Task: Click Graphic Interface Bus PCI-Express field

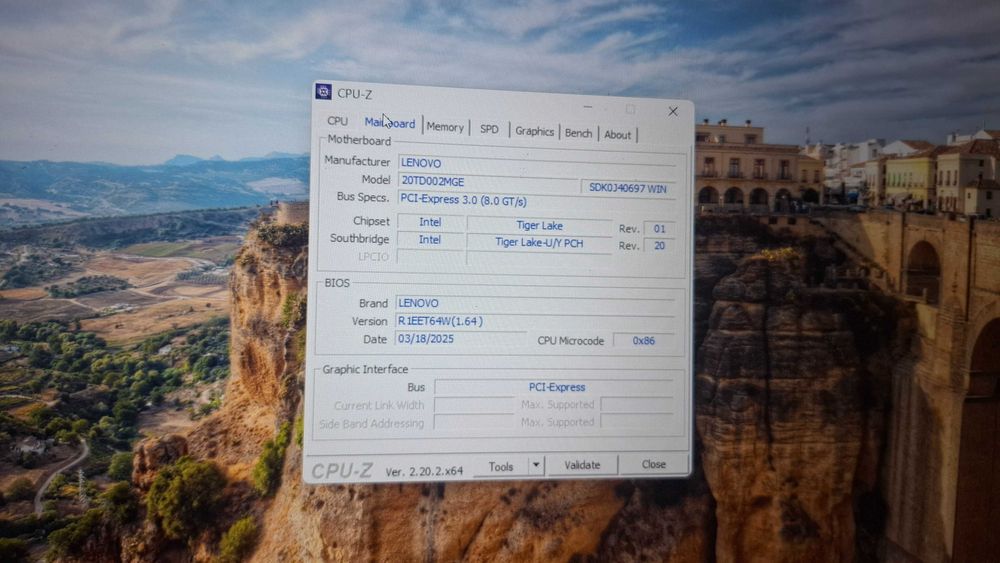Action: tap(554, 387)
